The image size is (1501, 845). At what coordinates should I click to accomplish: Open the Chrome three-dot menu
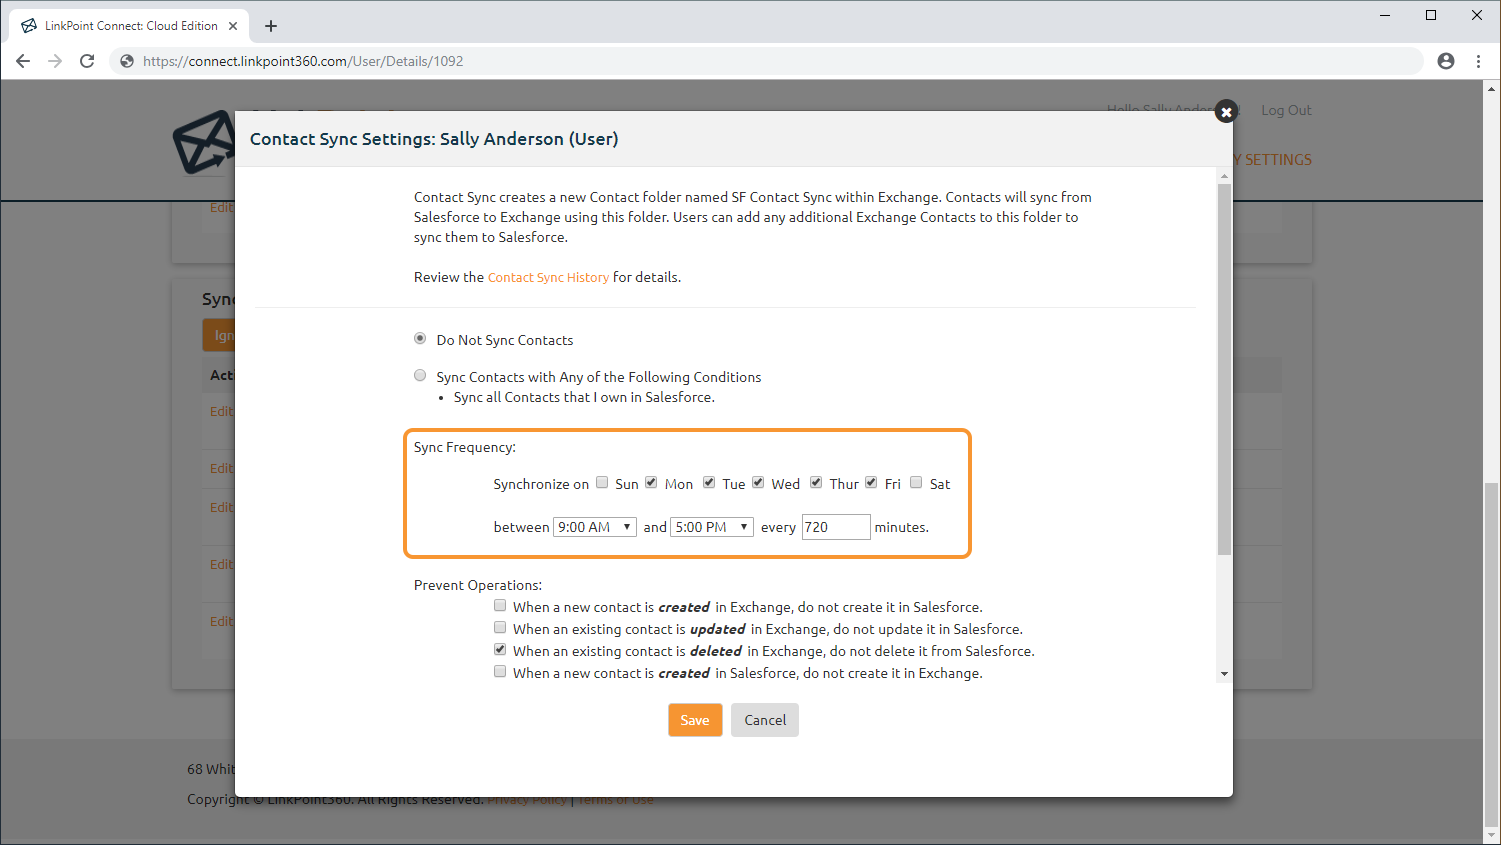tap(1478, 61)
